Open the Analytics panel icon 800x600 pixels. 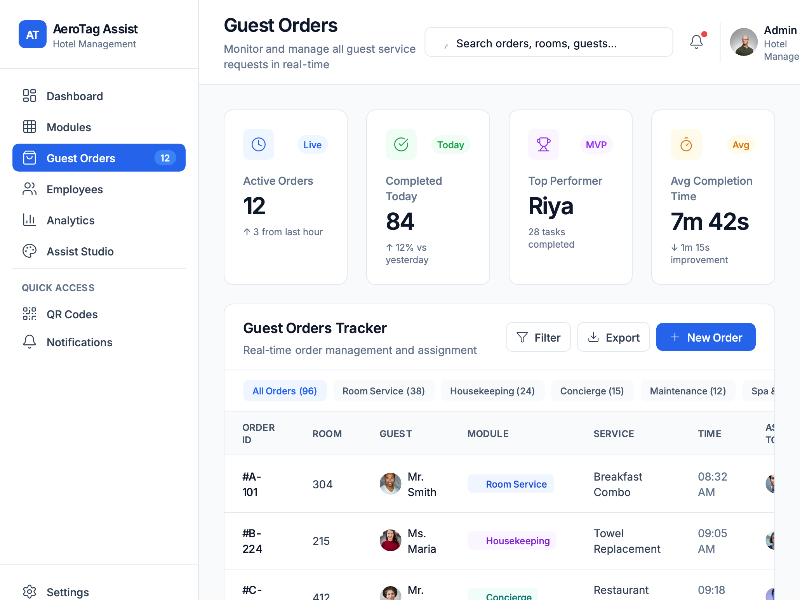click(30, 220)
